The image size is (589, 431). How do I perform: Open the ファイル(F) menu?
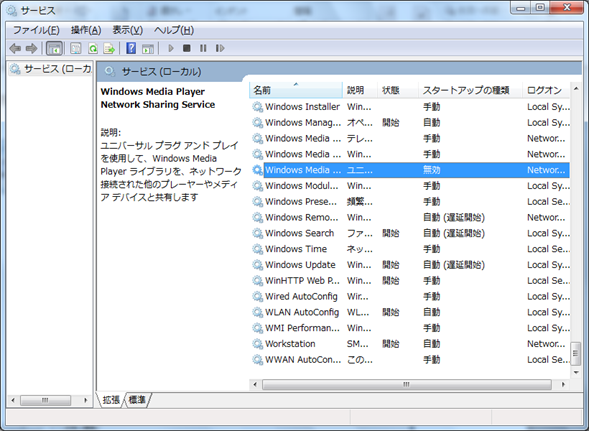click(36, 30)
